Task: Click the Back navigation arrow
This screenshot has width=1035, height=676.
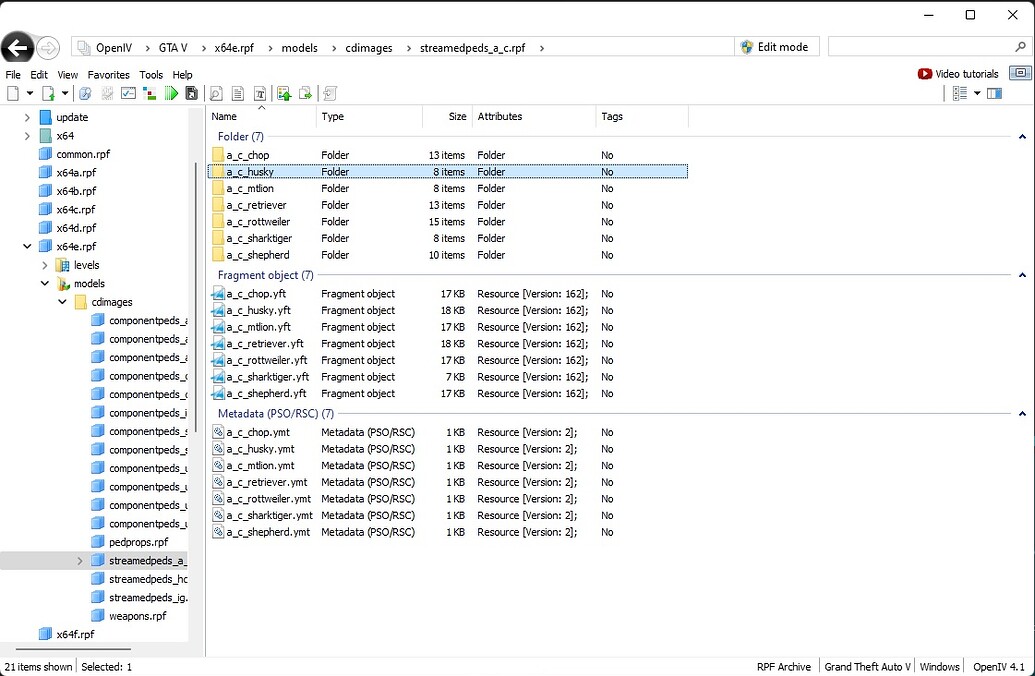Action: pos(17,47)
